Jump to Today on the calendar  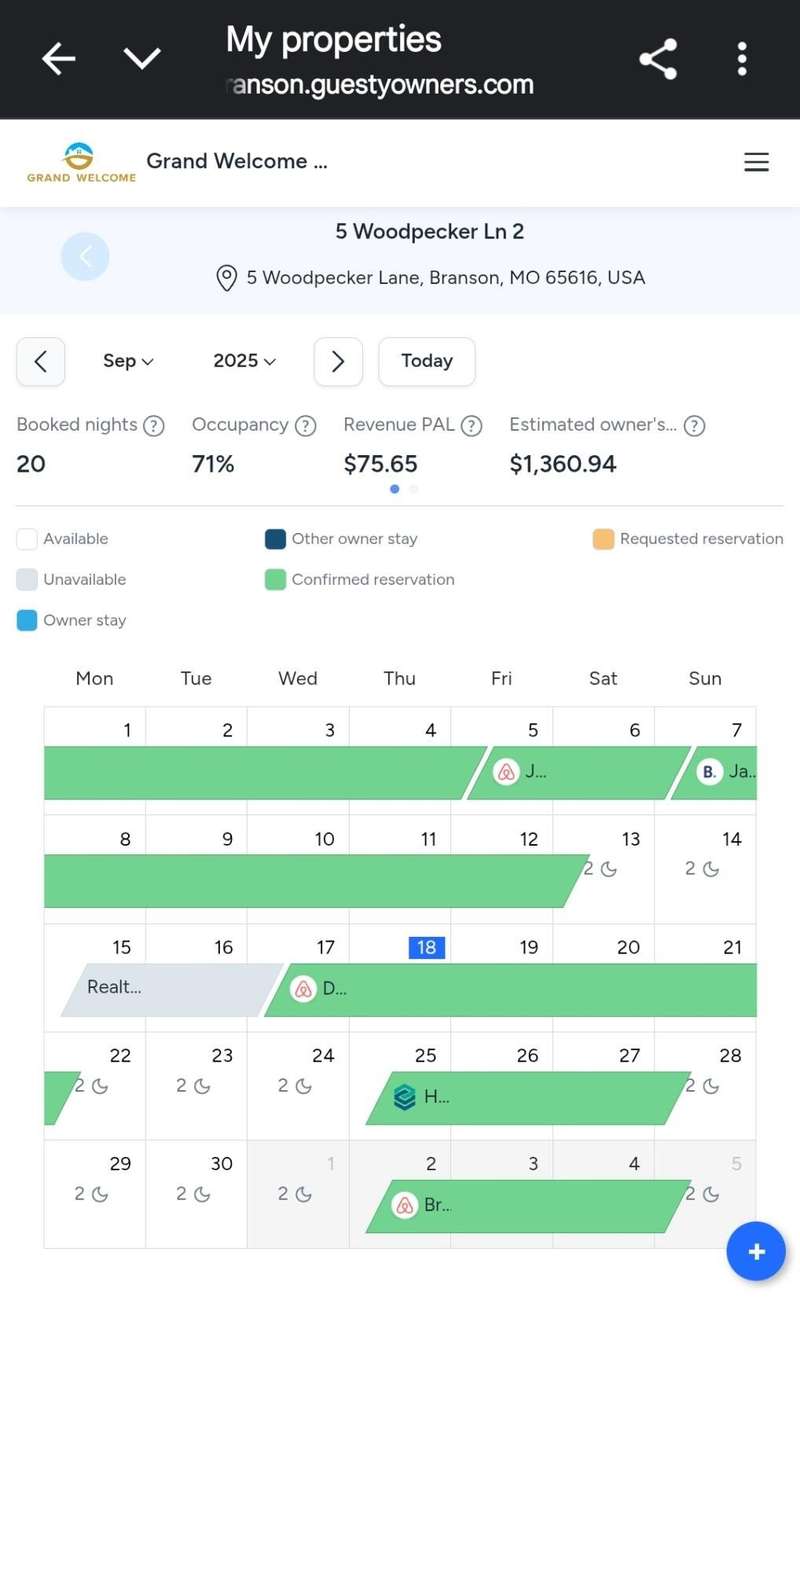[427, 361]
